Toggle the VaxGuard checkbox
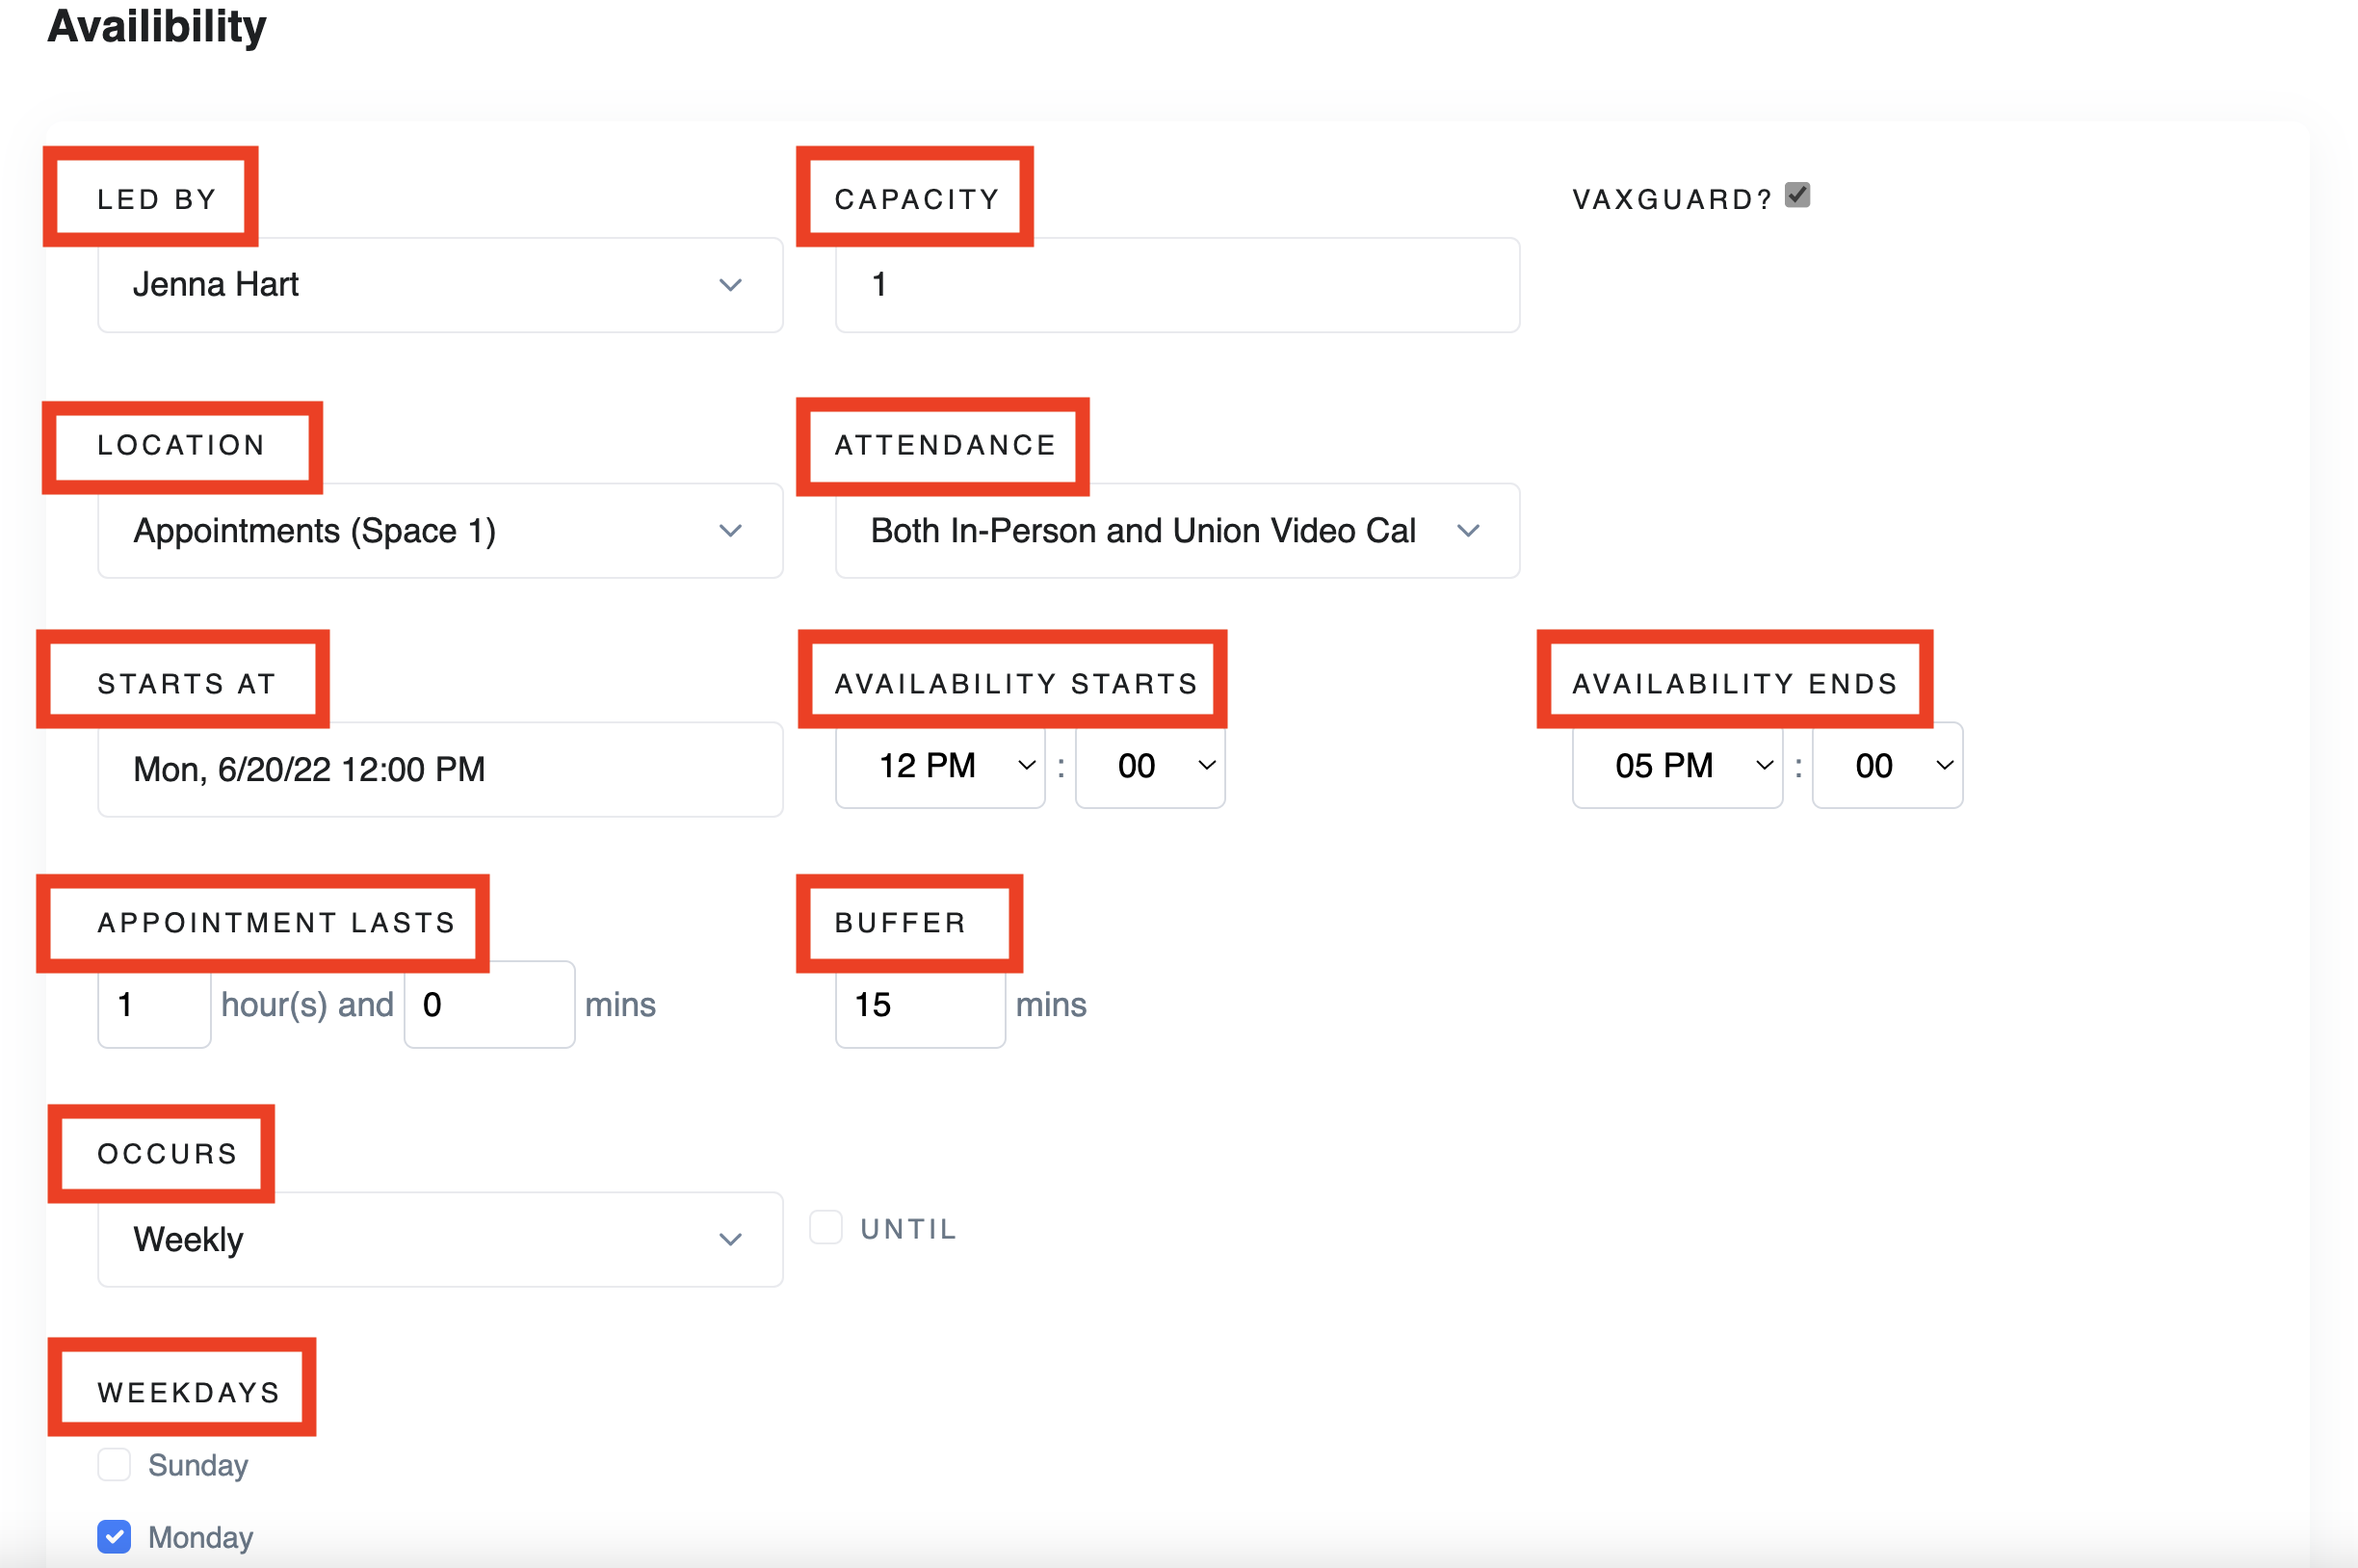The width and height of the screenshot is (2358, 1568). 1797,194
